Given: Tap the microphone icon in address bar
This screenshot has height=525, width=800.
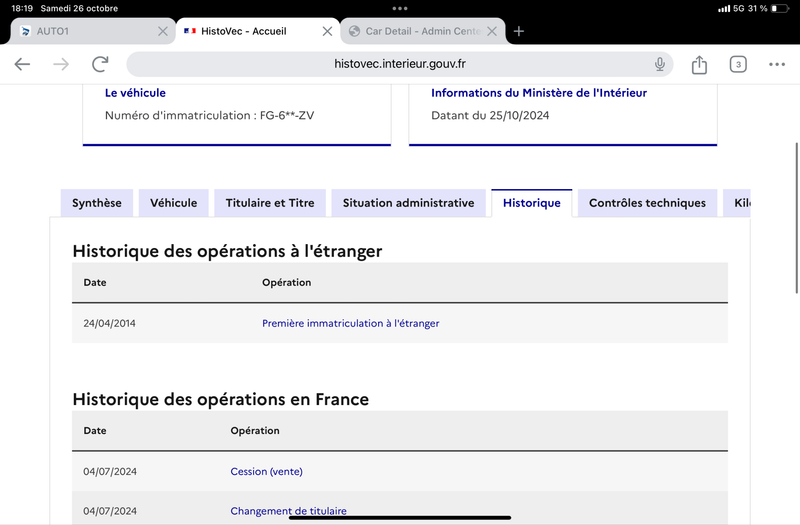Looking at the screenshot, I should point(660,64).
